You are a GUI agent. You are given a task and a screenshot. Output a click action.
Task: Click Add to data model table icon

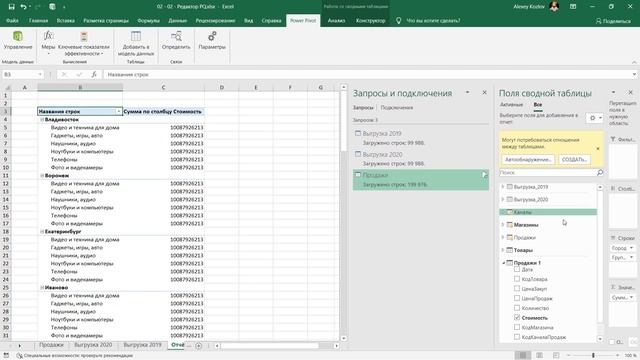pos(136,36)
